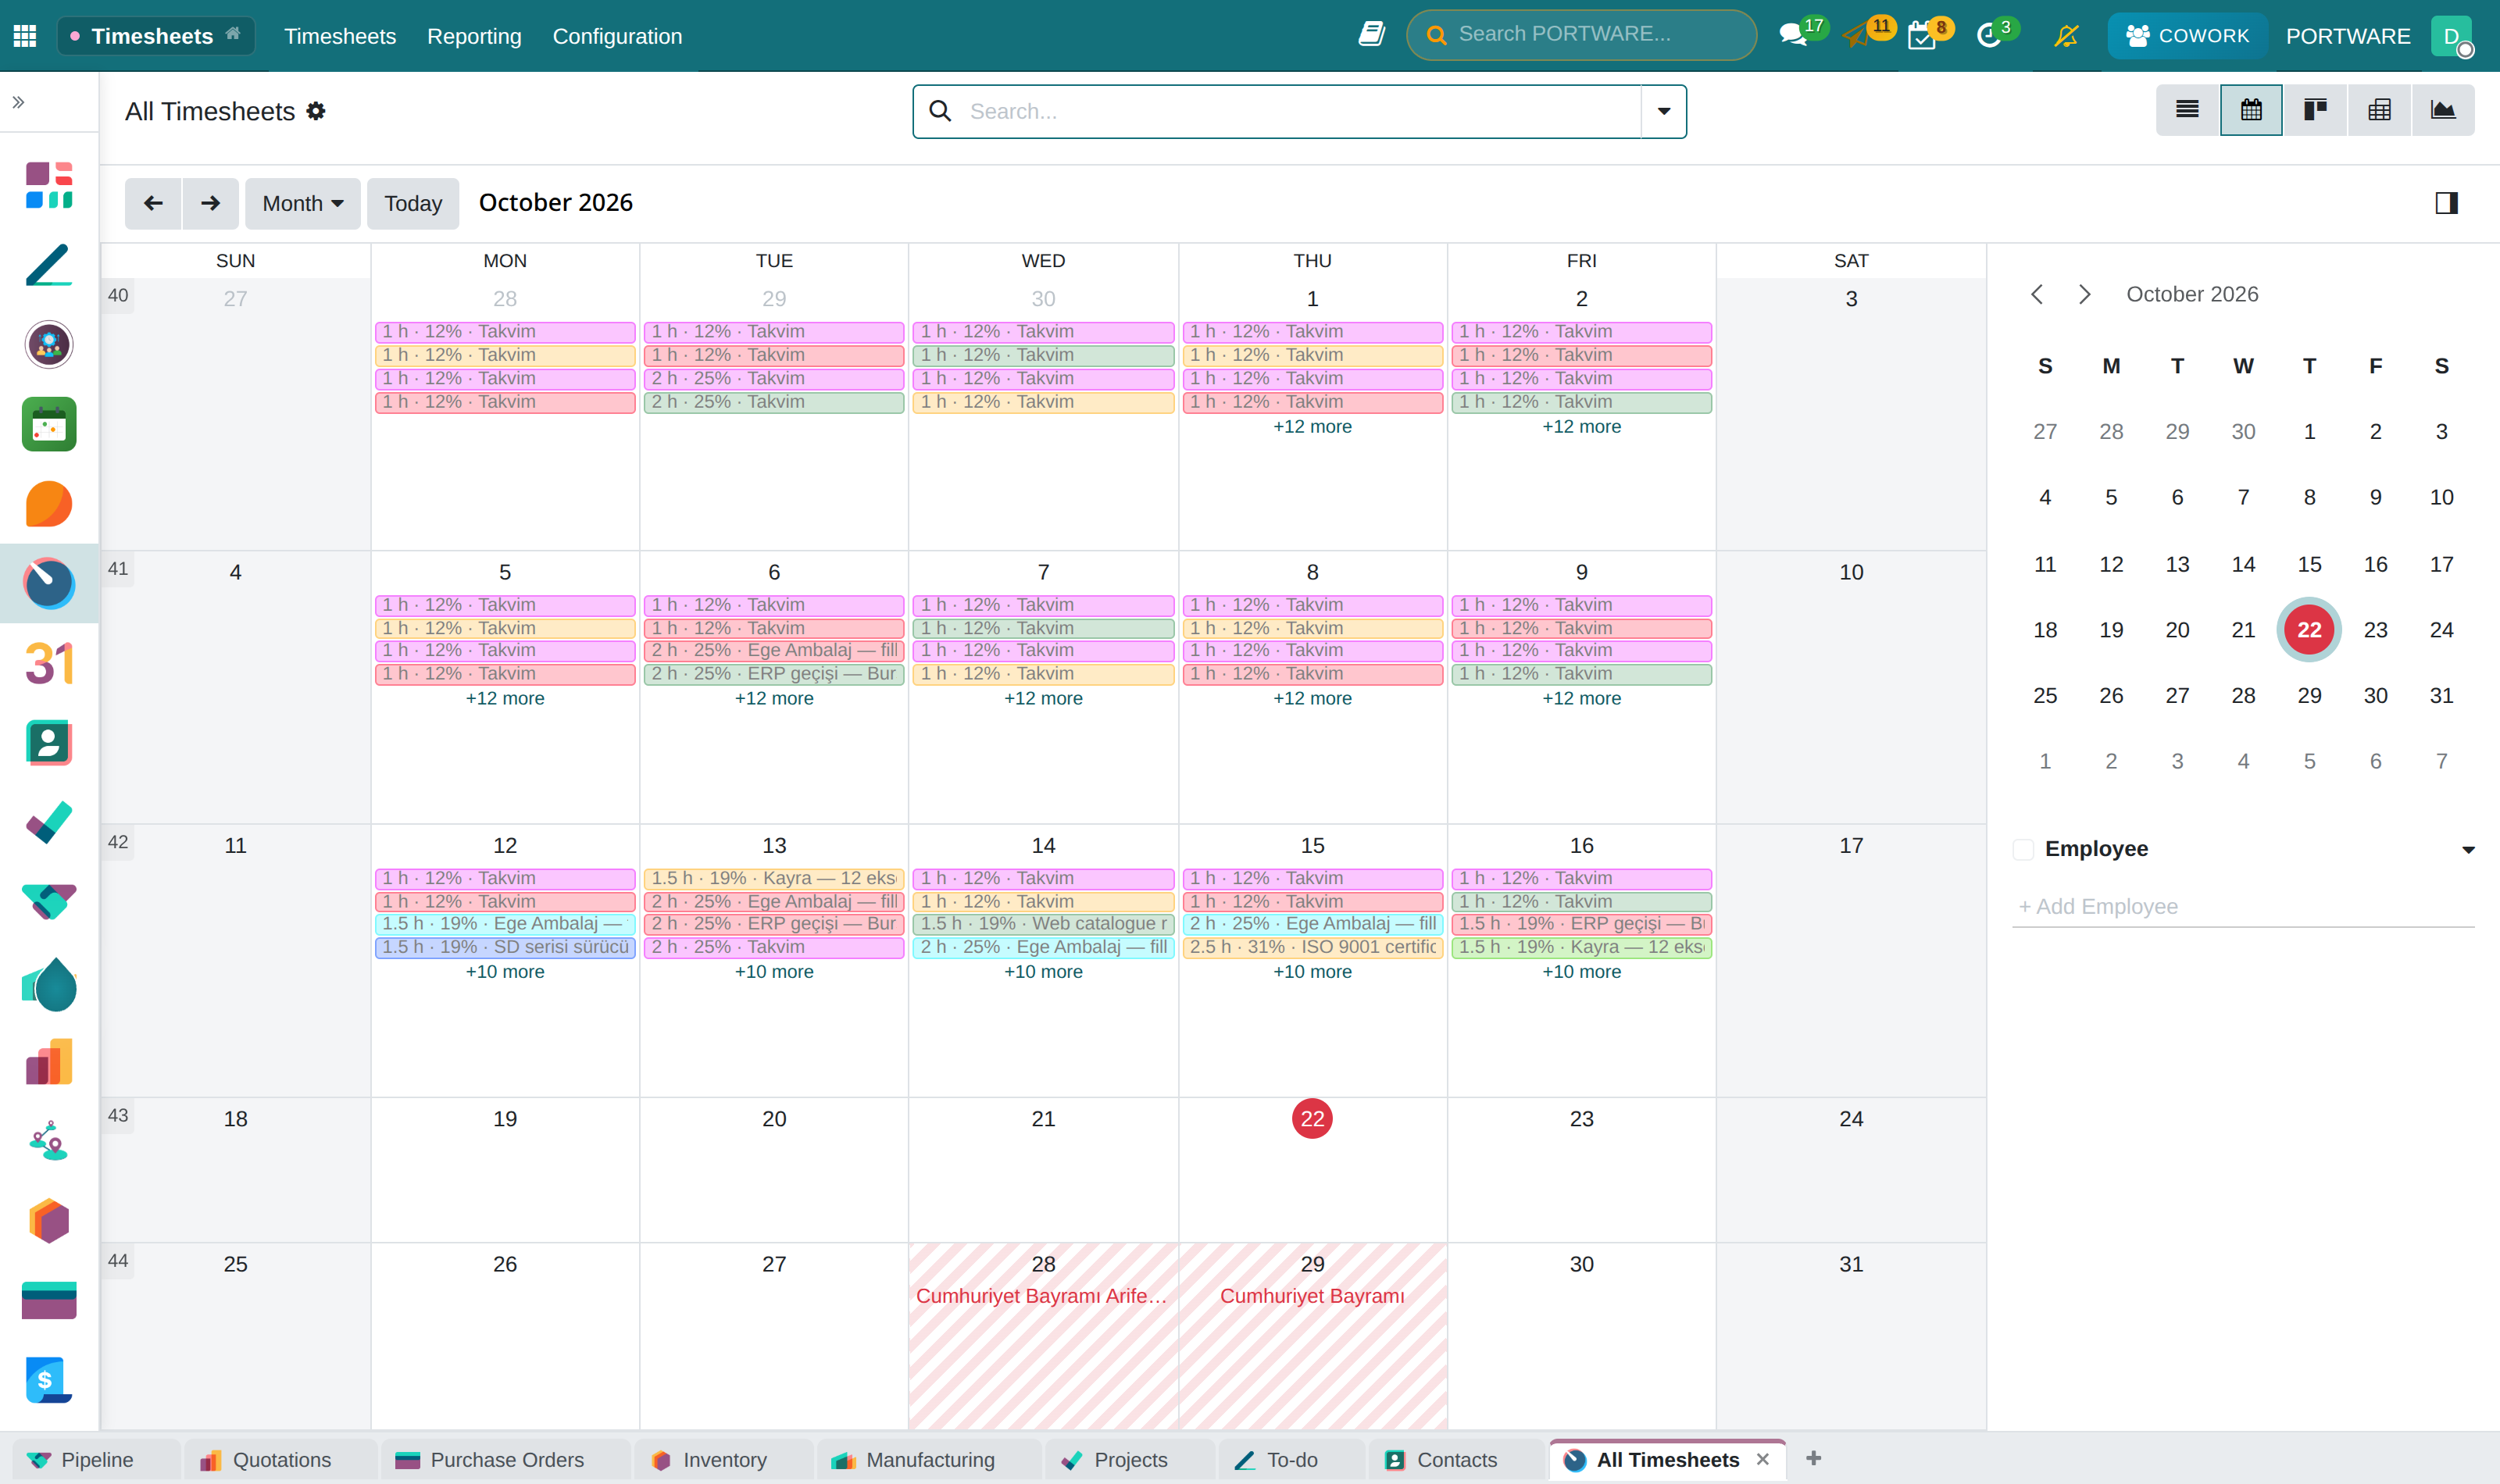This screenshot has width=2500, height=1484.
Task: Add a new bottom tab with plus
Action: 1813,1459
